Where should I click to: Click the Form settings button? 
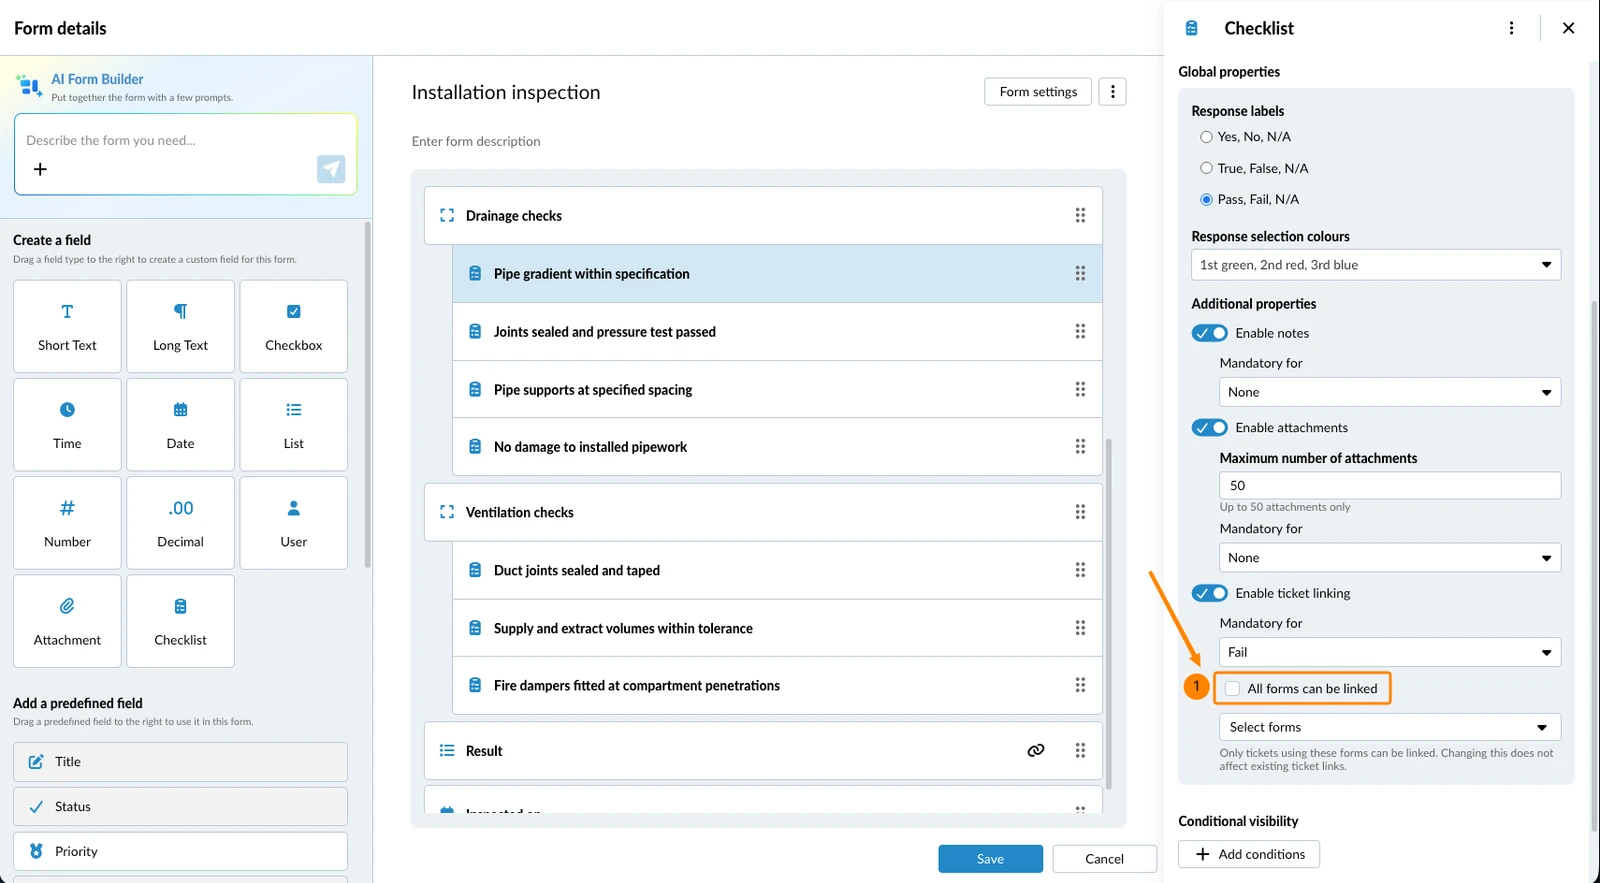click(1038, 92)
